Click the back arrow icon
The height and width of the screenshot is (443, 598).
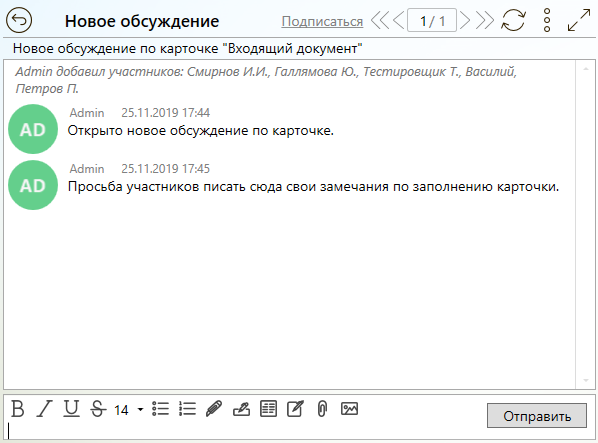[19, 20]
